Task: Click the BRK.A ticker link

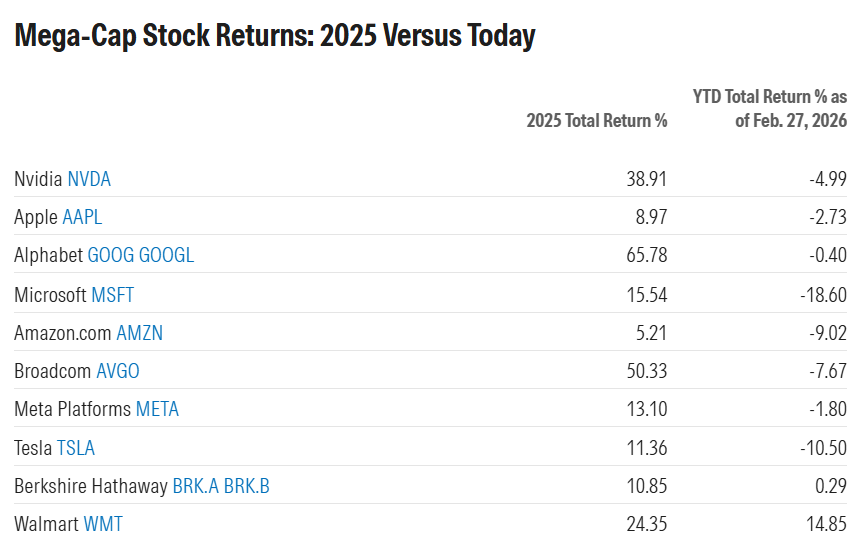Action: [195, 487]
